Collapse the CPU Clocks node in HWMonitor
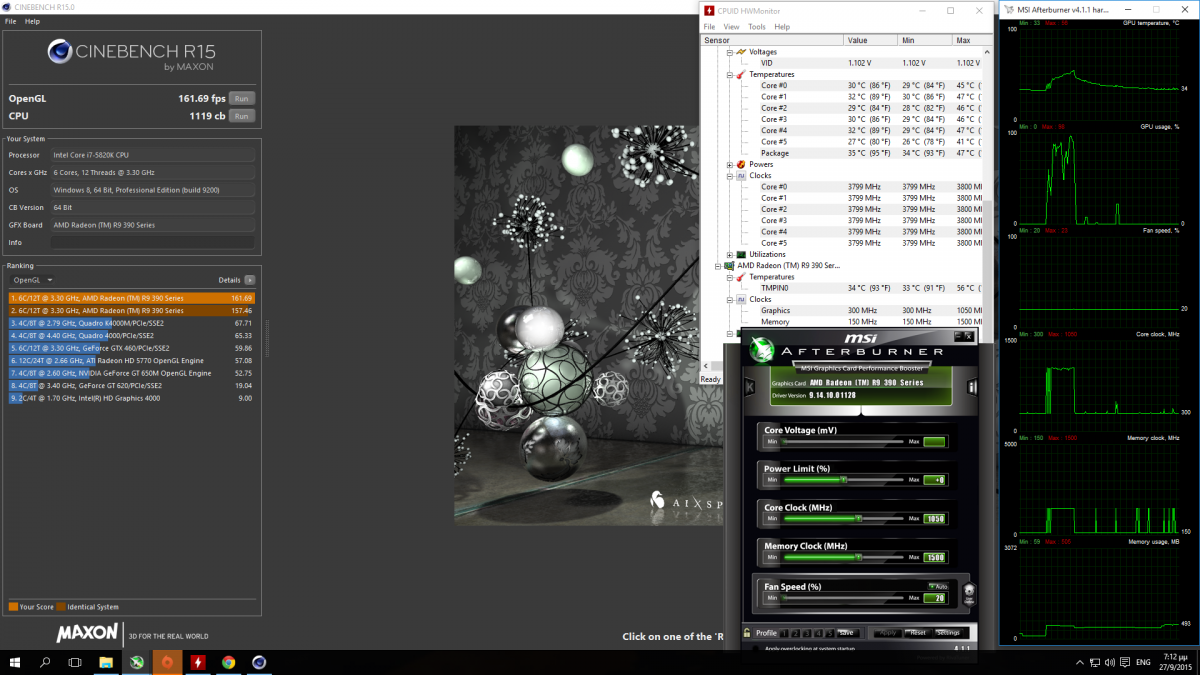Screen dimensions: 1200x675 (x=730, y=175)
